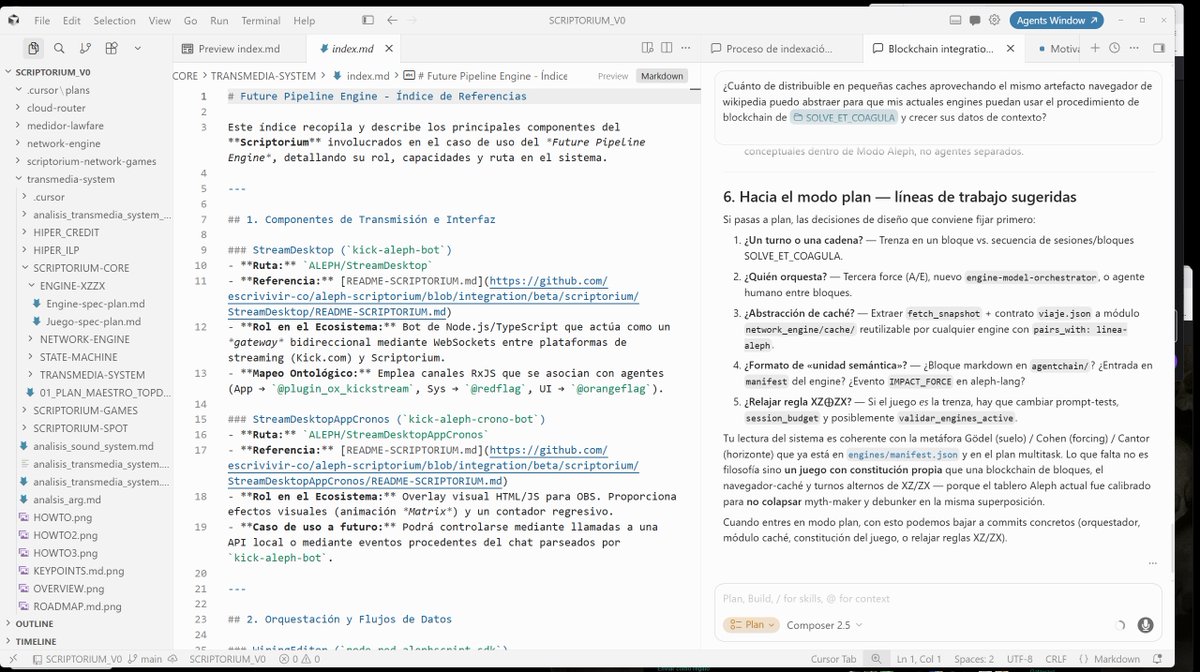The width and height of the screenshot is (1200, 672).
Task: Change encoding UTF-8 in status bar
Action: click(x=1020, y=659)
